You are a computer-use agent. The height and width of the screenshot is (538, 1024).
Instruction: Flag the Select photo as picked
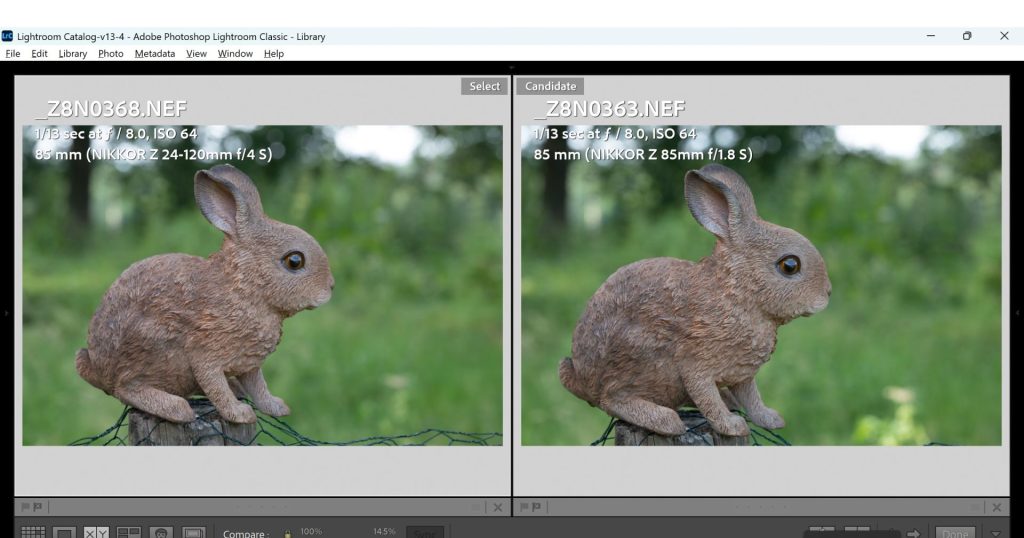(25, 507)
